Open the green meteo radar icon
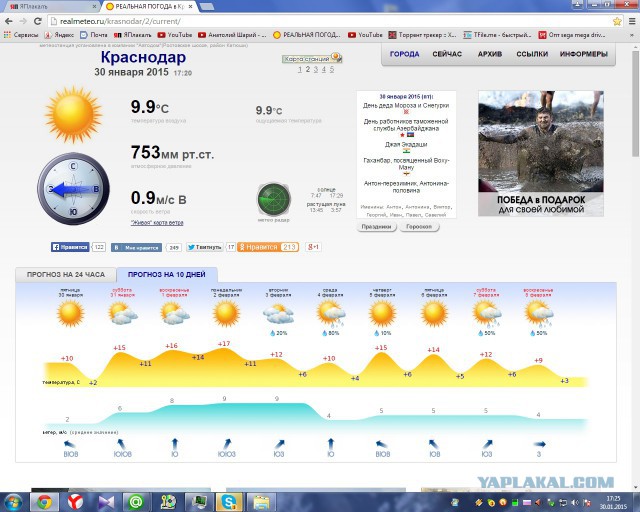640x512 pixels. pos(272,197)
